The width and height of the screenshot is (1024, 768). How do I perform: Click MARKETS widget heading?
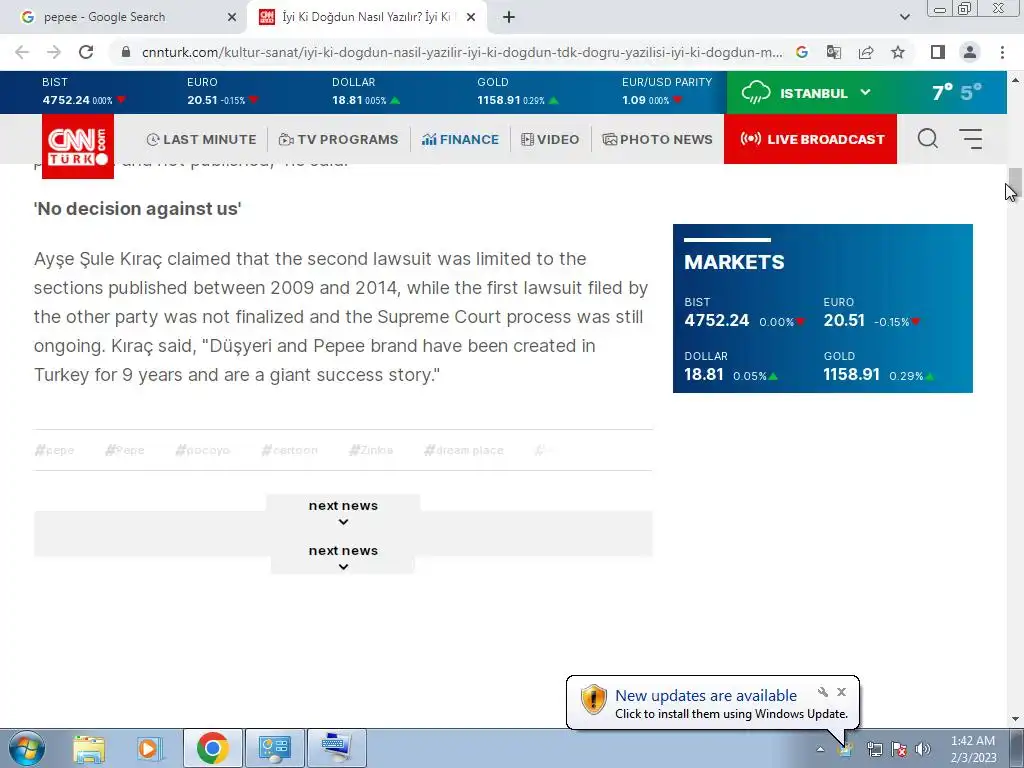(x=734, y=262)
